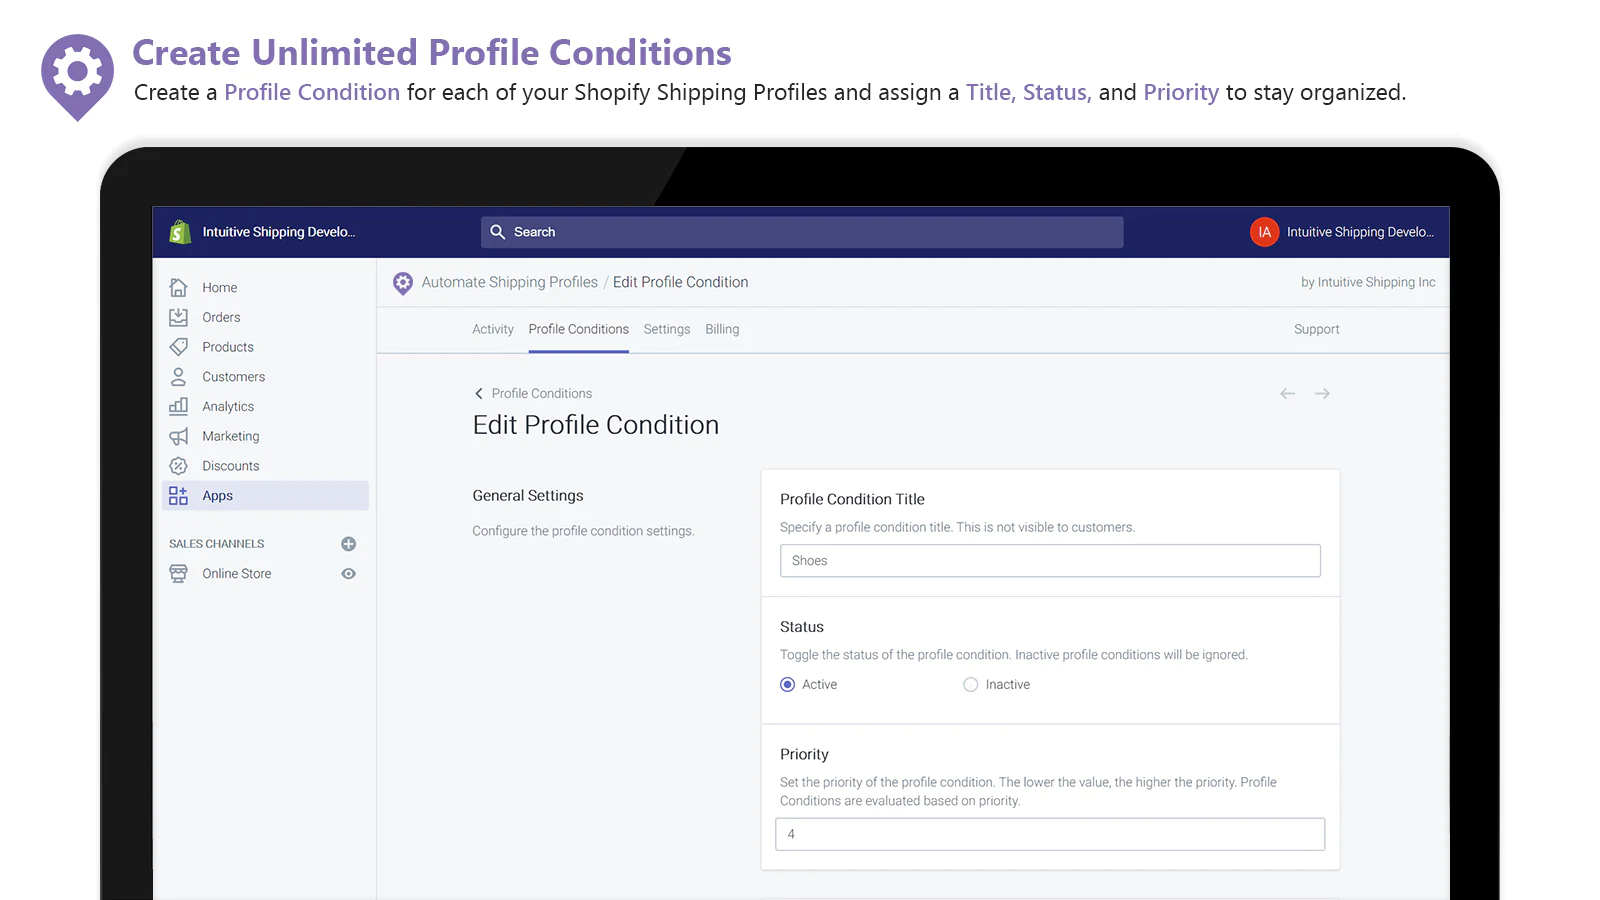Viewport: 1600px width, 900px height.
Task: Select the Inactive status radio button
Action: (x=970, y=685)
